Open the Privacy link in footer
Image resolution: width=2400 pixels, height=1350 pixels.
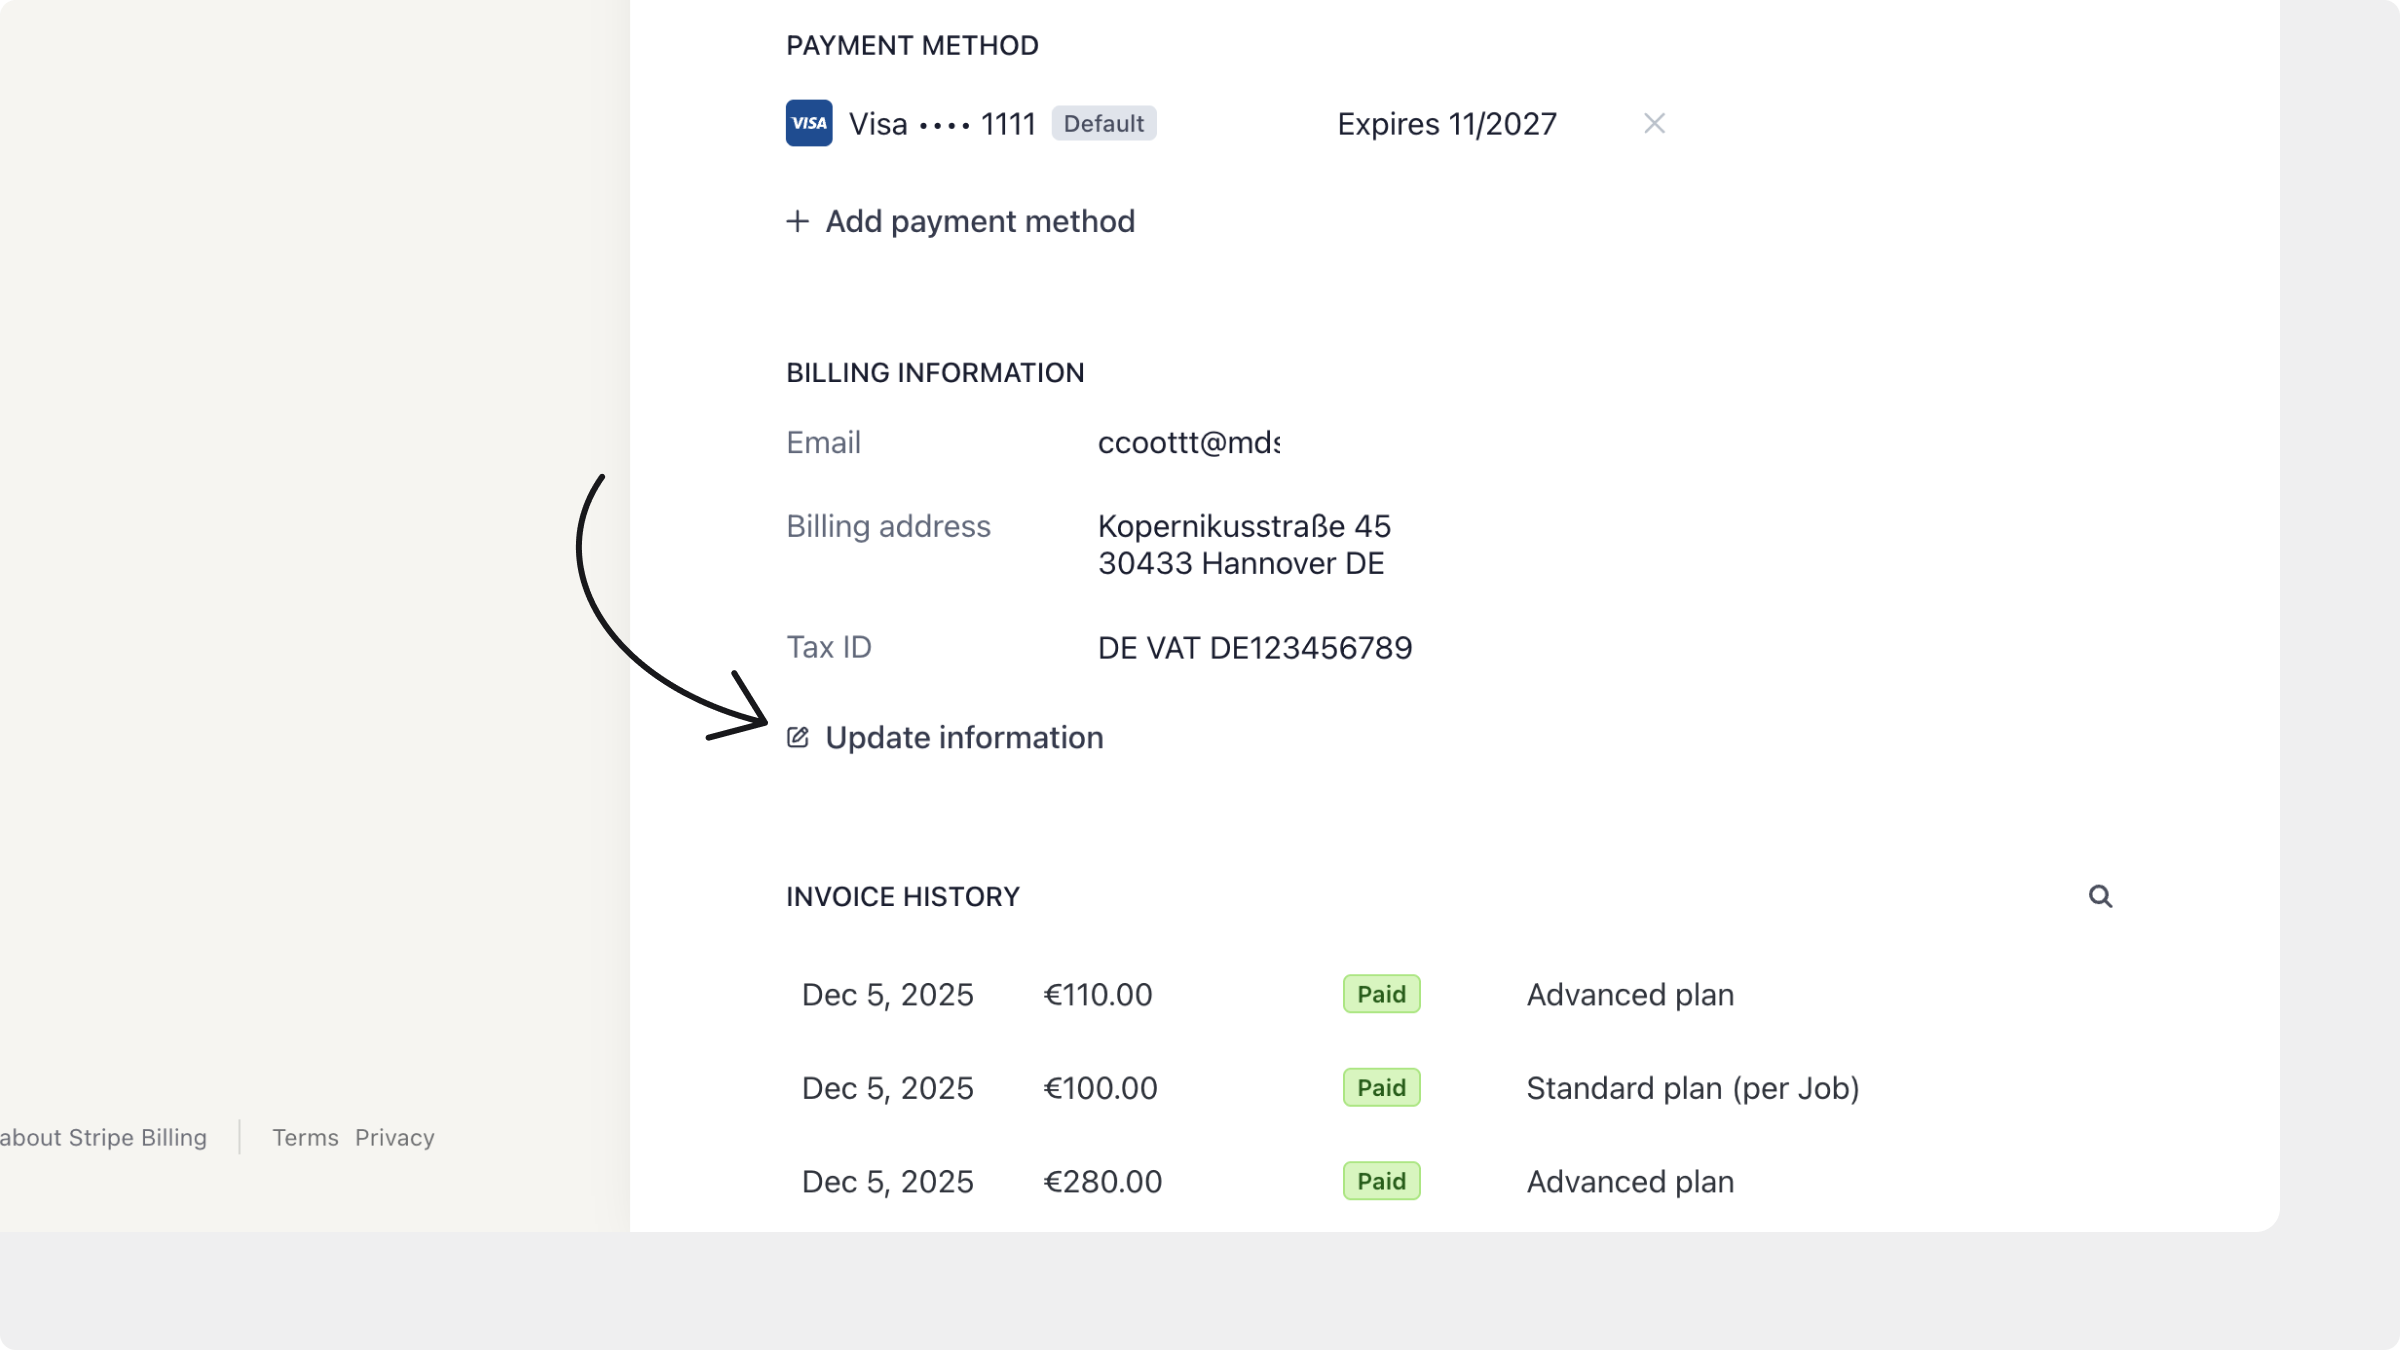coord(394,1138)
